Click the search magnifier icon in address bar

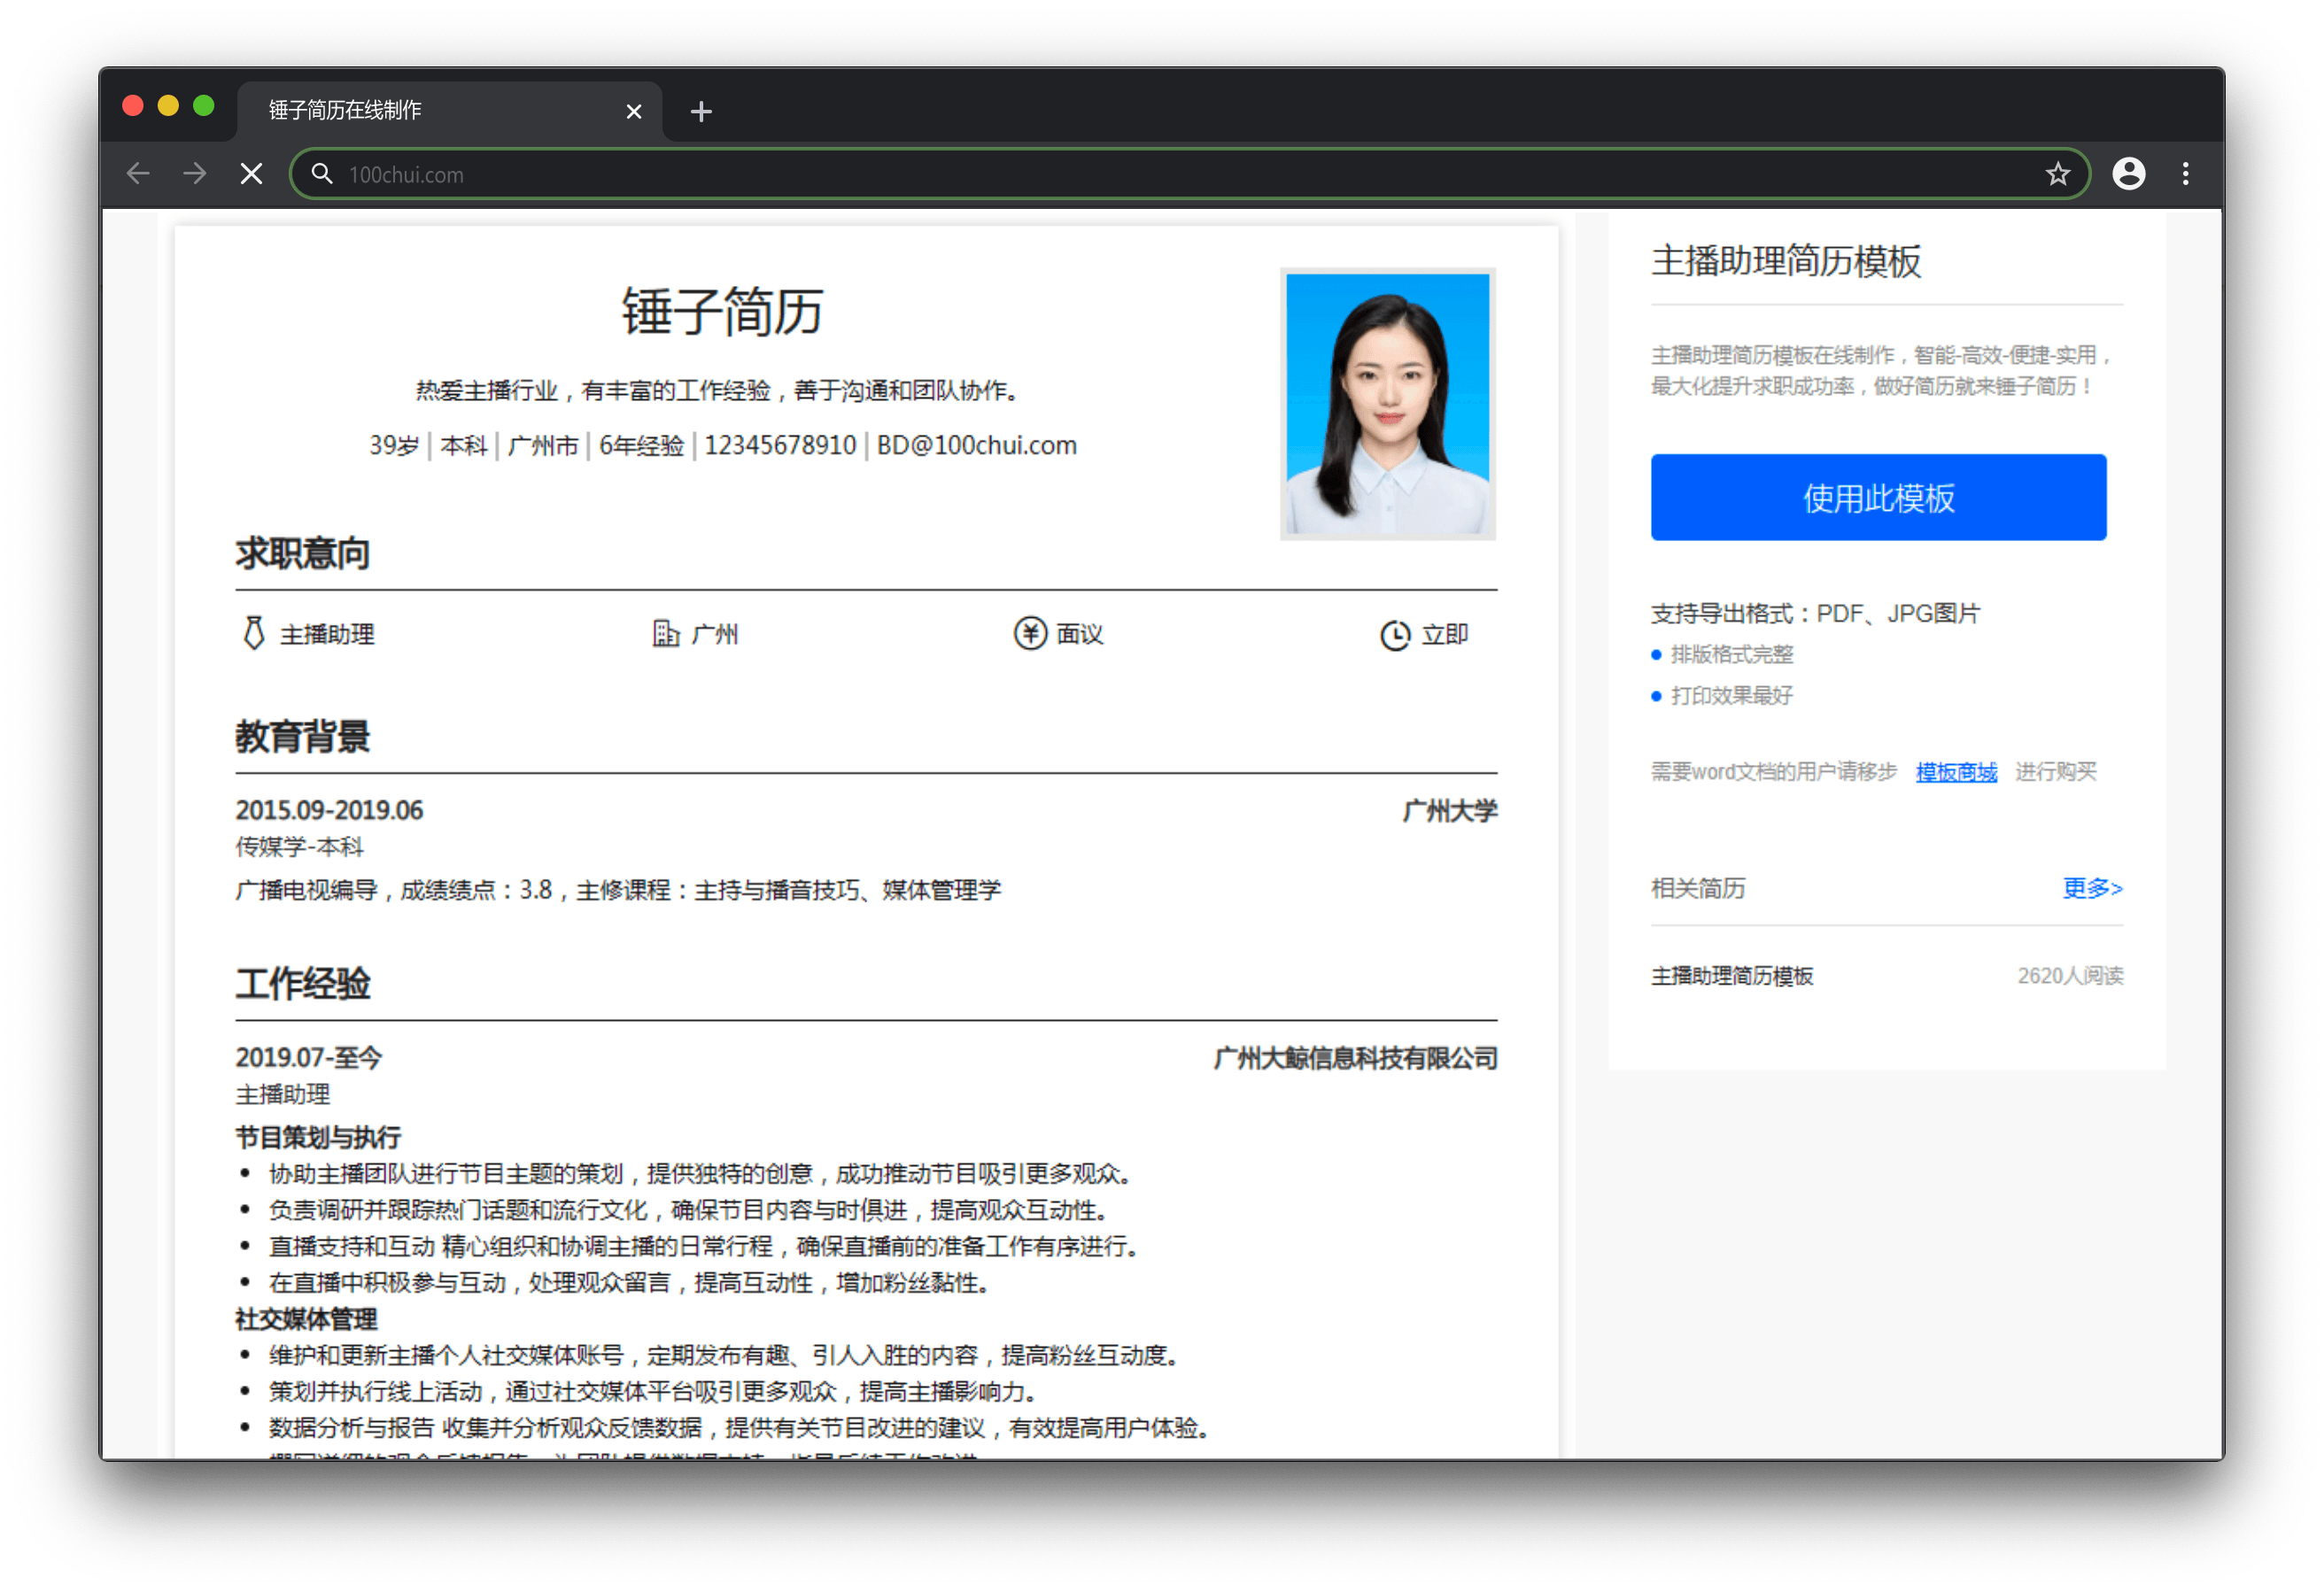coord(322,174)
